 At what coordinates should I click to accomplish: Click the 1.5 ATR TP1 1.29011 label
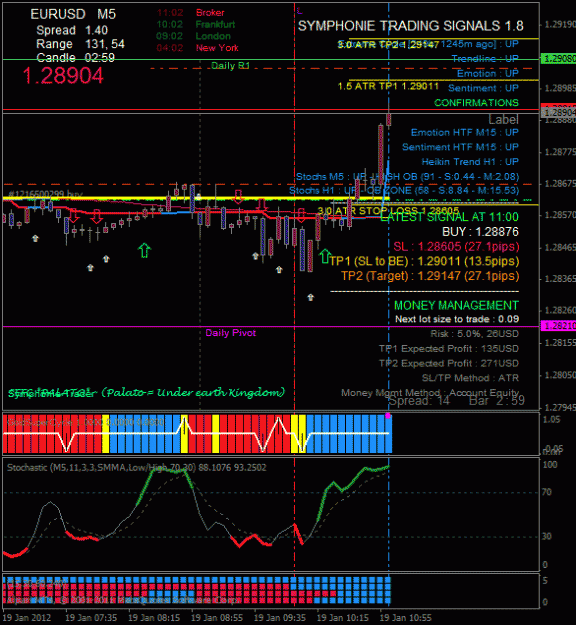(388, 86)
